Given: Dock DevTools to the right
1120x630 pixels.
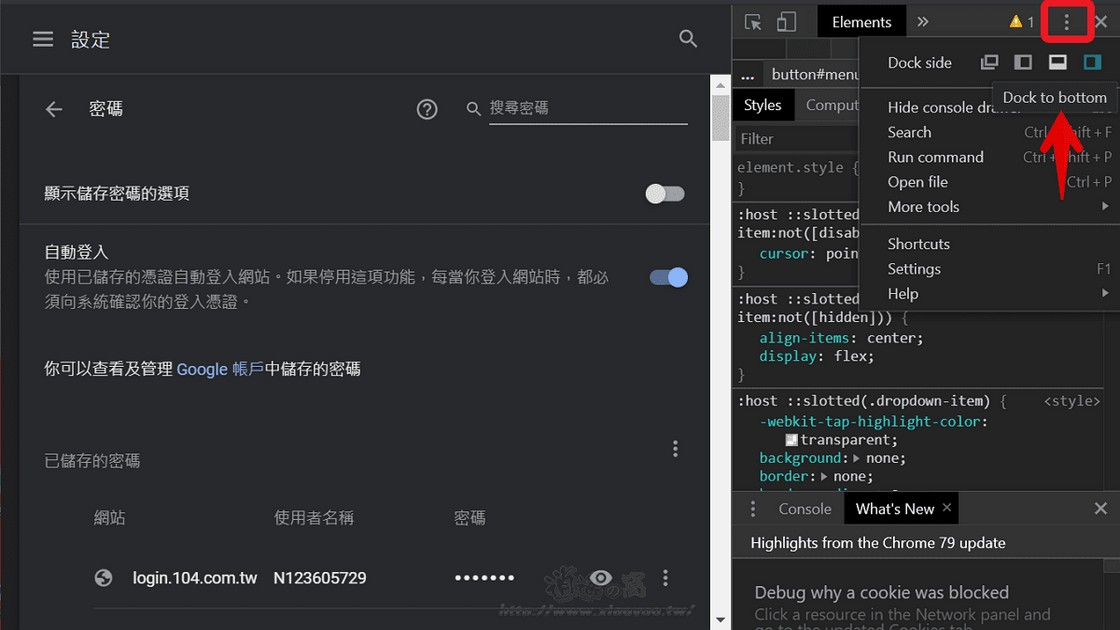Looking at the screenshot, I should [1092, 62].
